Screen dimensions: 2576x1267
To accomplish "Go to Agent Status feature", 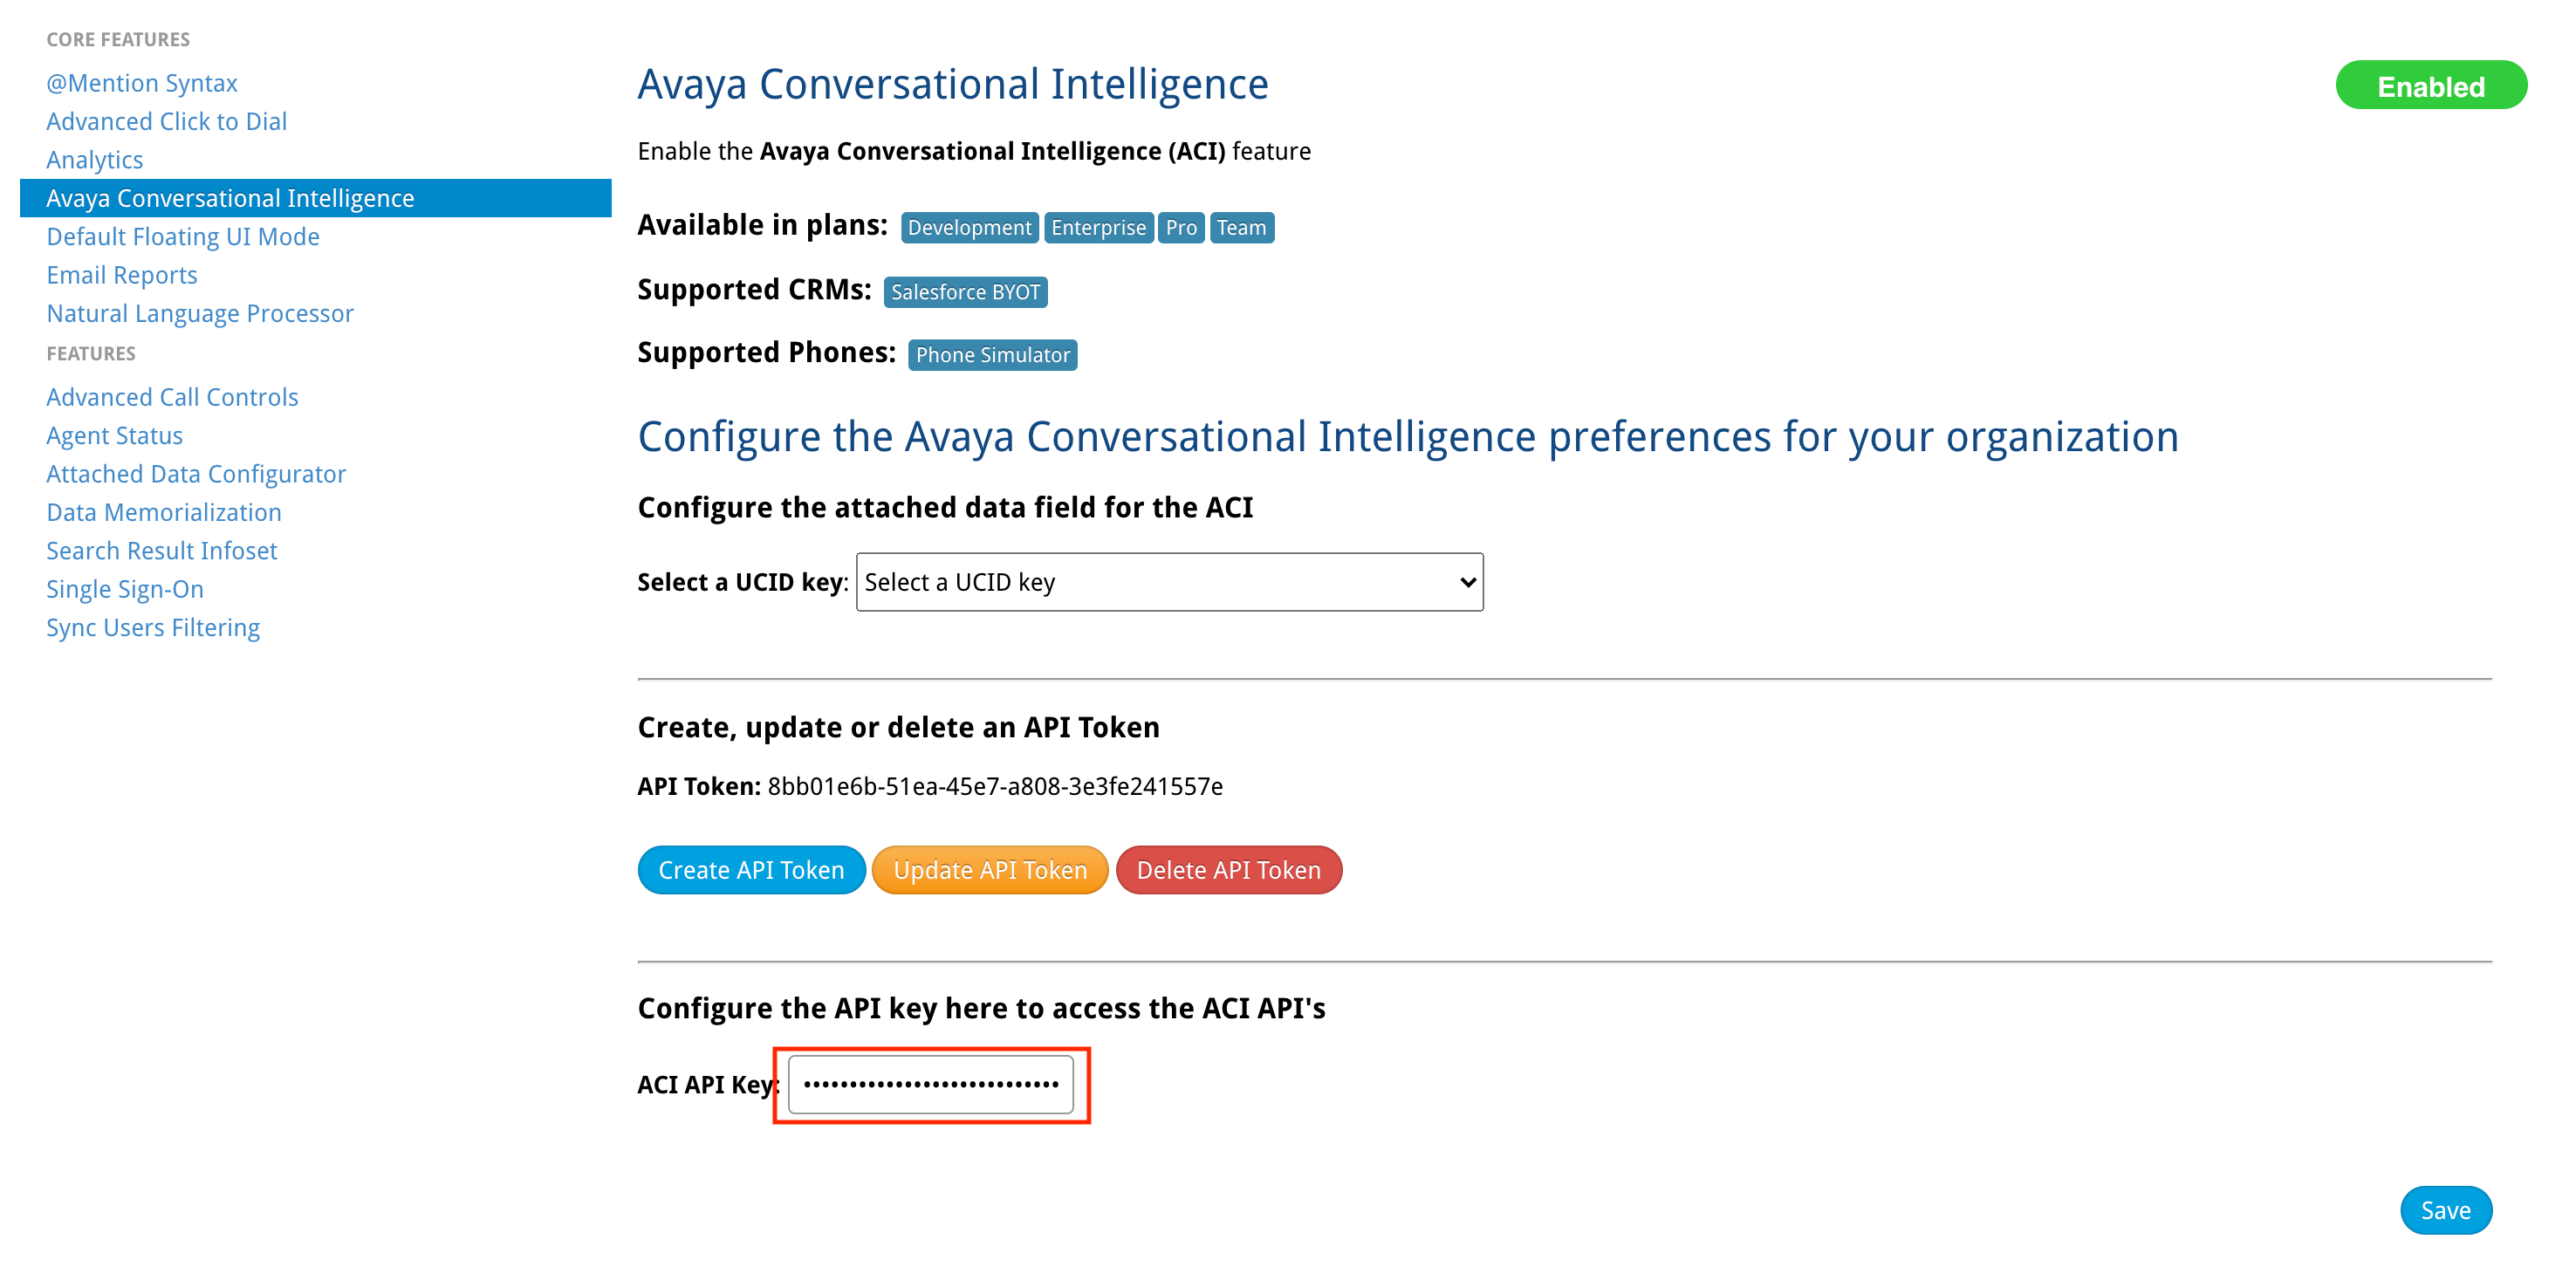I will coord(114,436).
